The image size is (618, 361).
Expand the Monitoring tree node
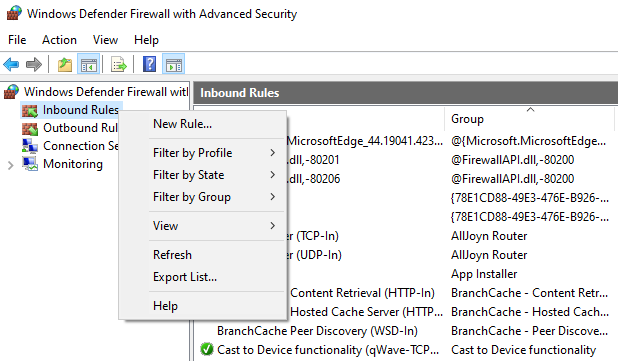[x=11, y=165]
